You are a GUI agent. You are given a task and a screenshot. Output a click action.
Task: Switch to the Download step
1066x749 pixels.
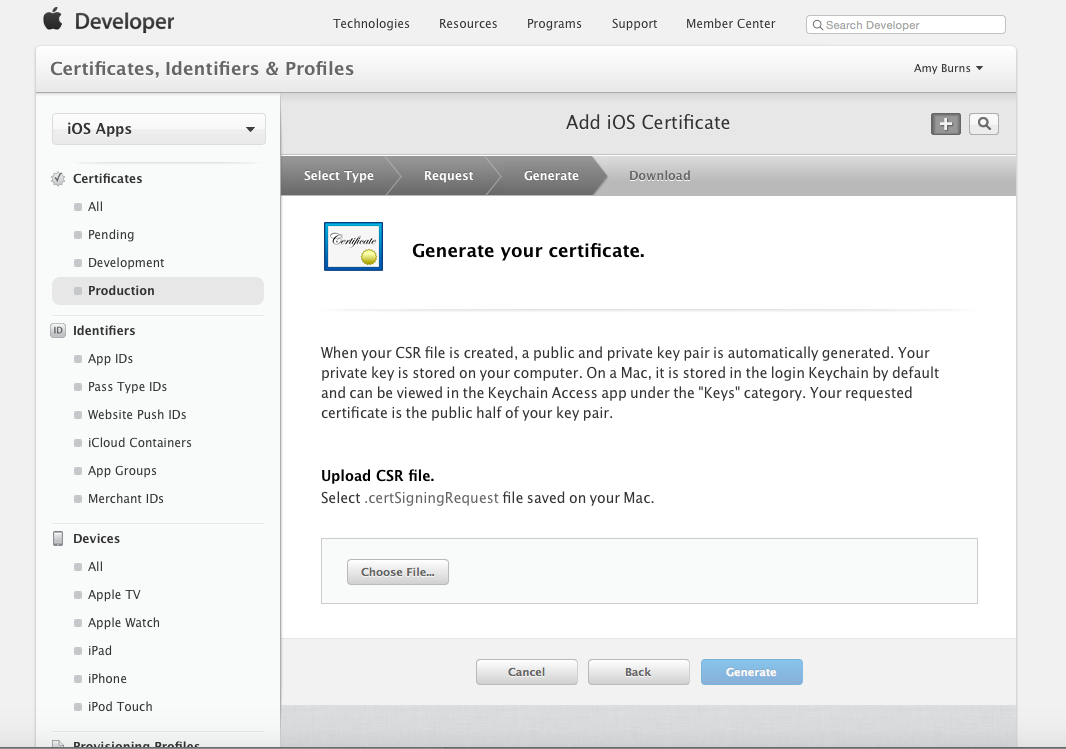click(659, 175)
